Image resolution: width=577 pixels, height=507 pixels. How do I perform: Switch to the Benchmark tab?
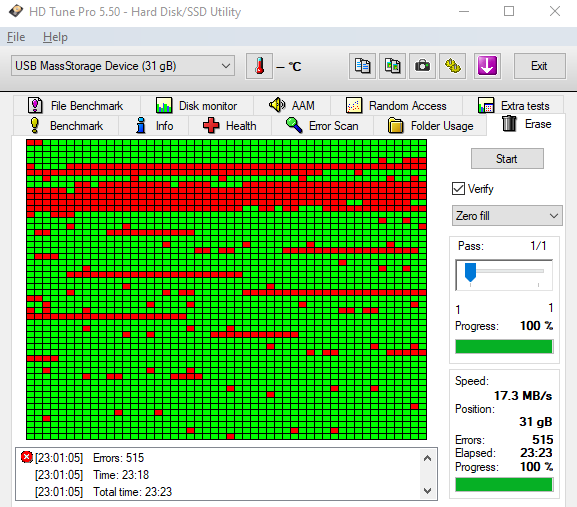click(x=66, y=125)
